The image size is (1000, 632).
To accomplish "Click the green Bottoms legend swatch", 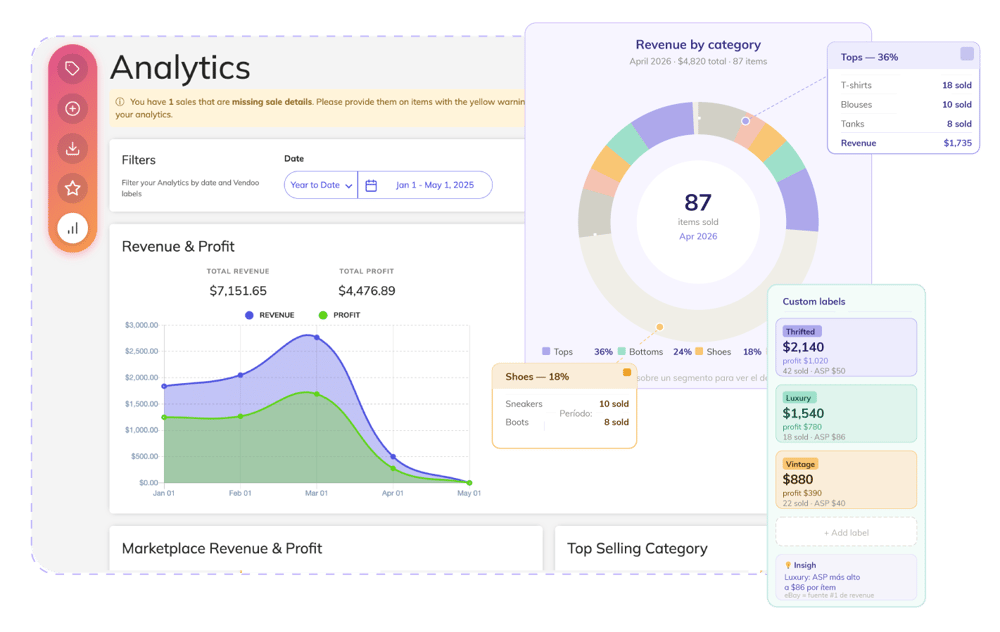I will [621, 351].
